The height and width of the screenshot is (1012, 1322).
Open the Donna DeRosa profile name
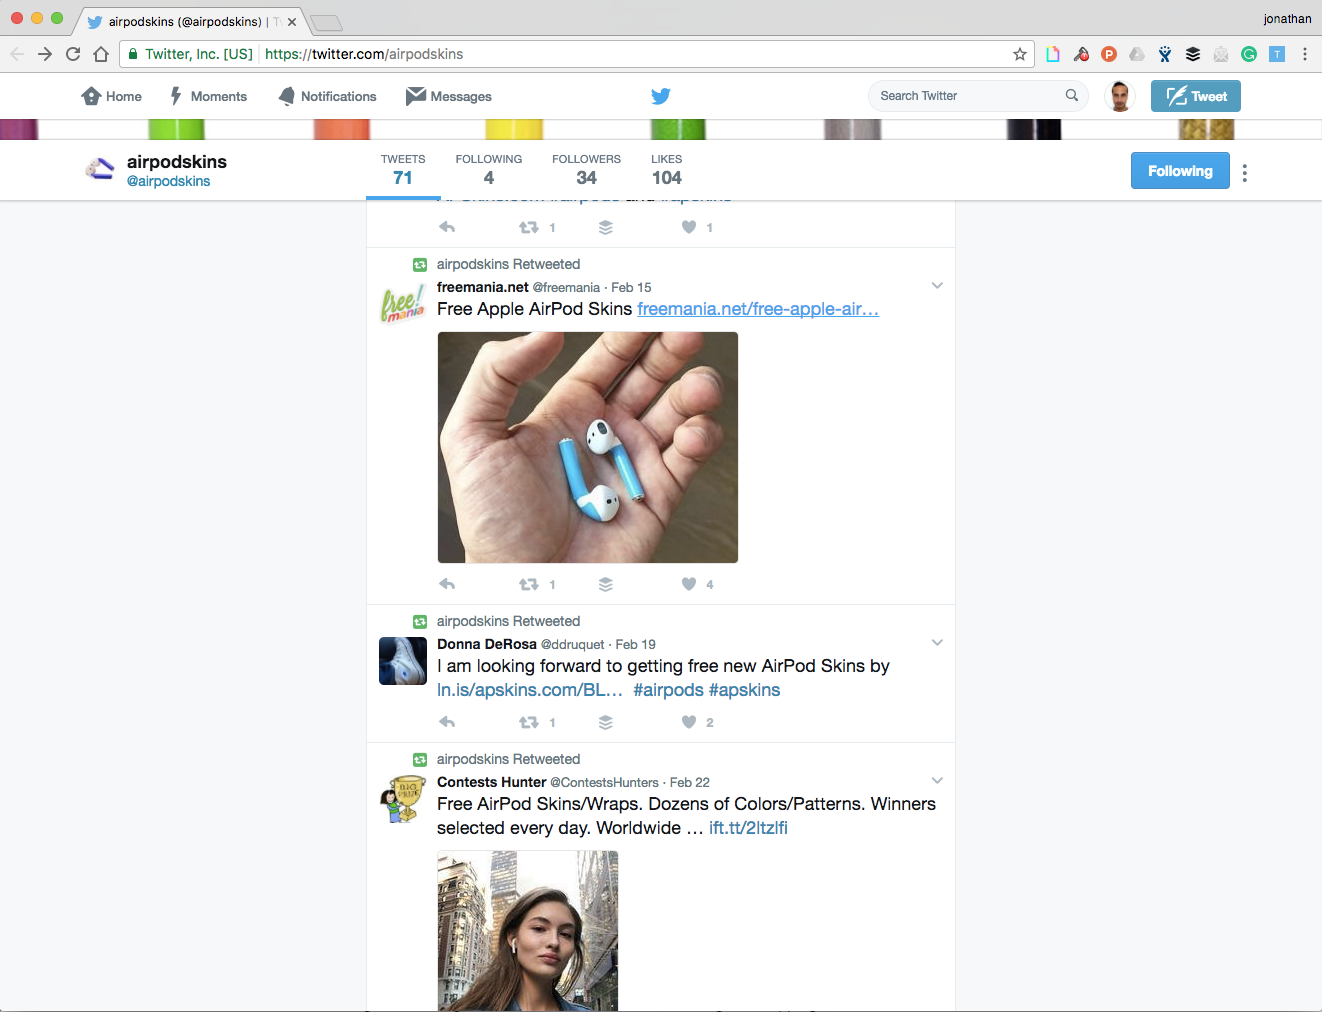tap(487, 644)
